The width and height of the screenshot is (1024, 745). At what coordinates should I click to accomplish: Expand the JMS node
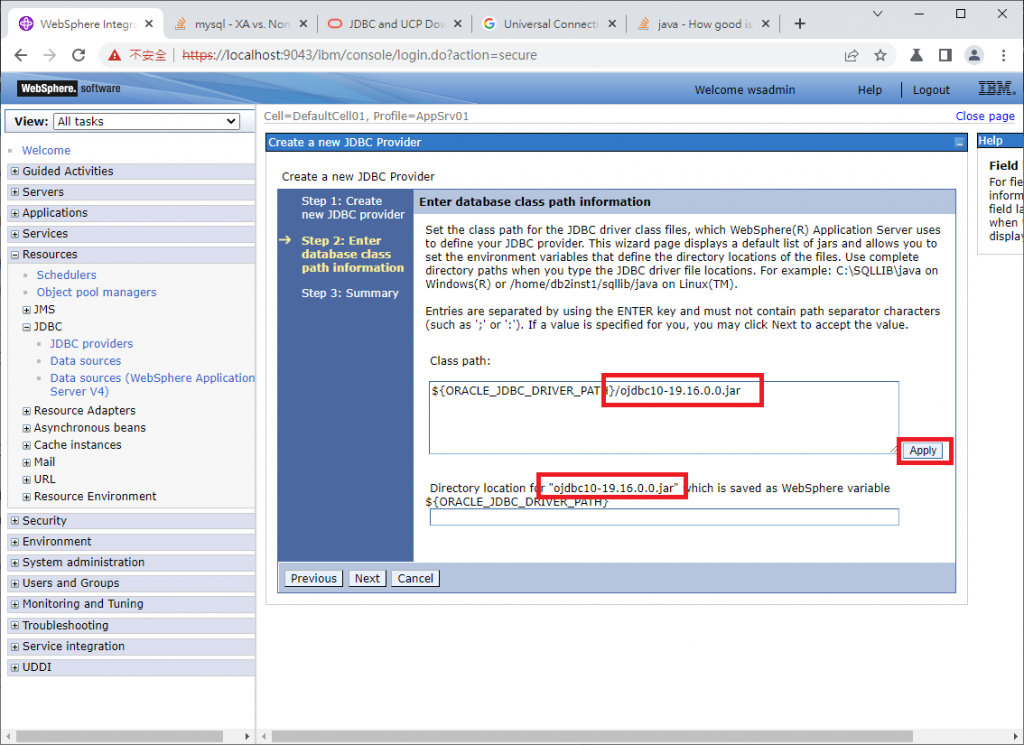click(x=27, y=309)
